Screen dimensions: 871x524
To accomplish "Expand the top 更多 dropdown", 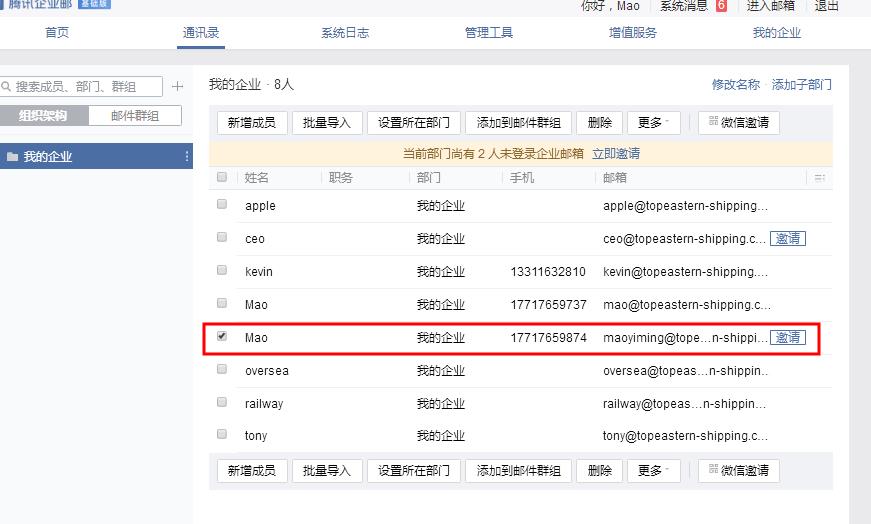I will click(x=653, y=123).
